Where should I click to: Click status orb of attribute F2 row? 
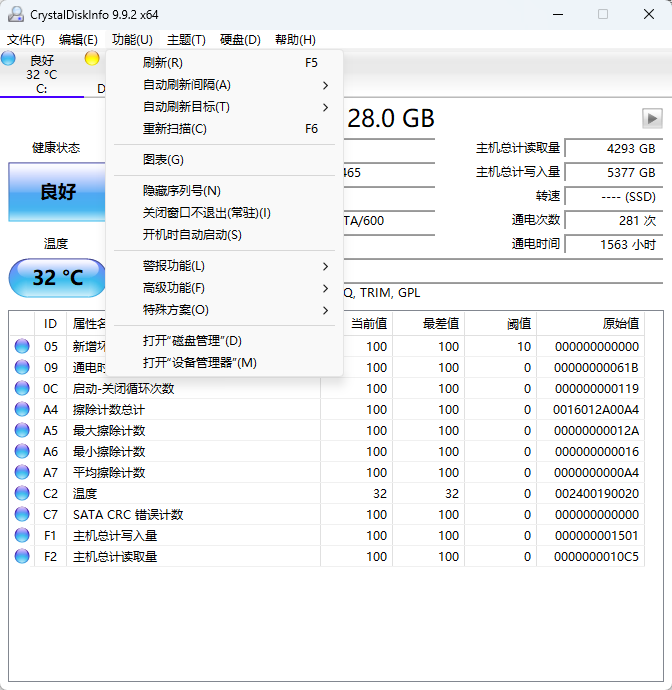[x=22, y=556]
